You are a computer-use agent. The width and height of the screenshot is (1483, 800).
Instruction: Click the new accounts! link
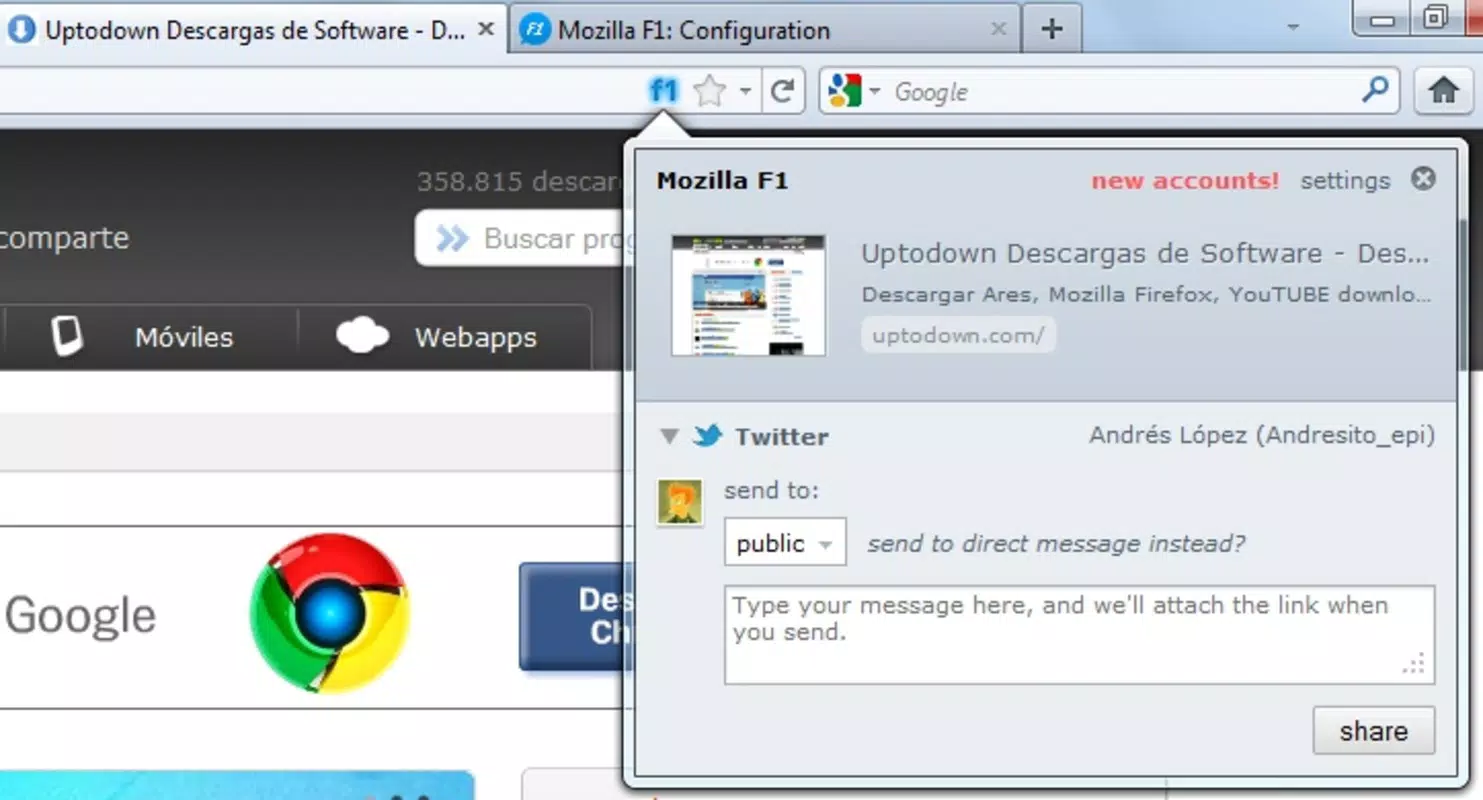coord(1185,181)
